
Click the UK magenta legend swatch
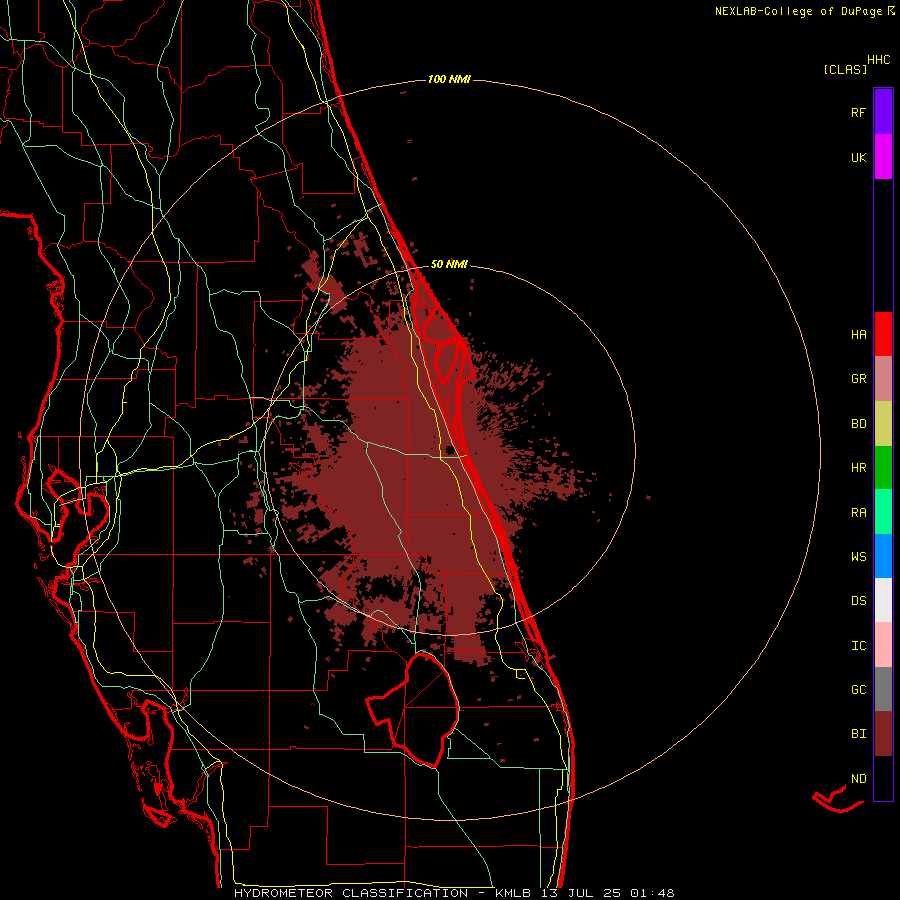(883, 157)
